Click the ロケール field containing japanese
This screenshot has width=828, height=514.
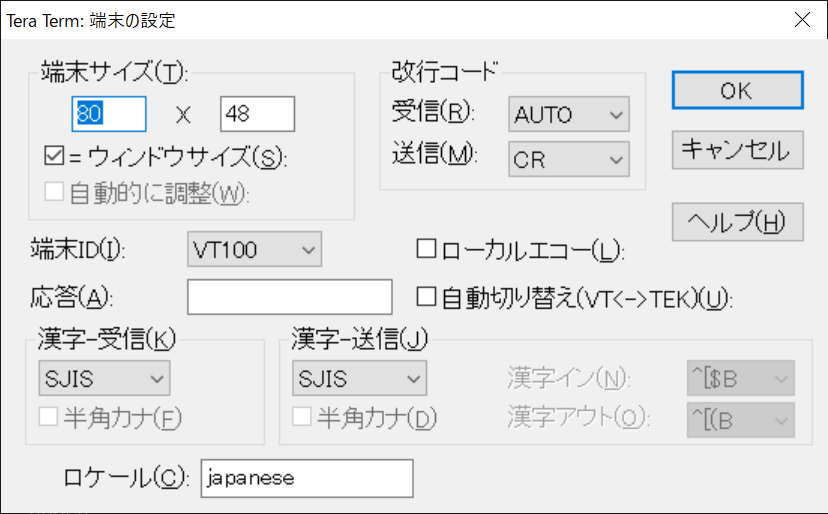click(307, 479)
